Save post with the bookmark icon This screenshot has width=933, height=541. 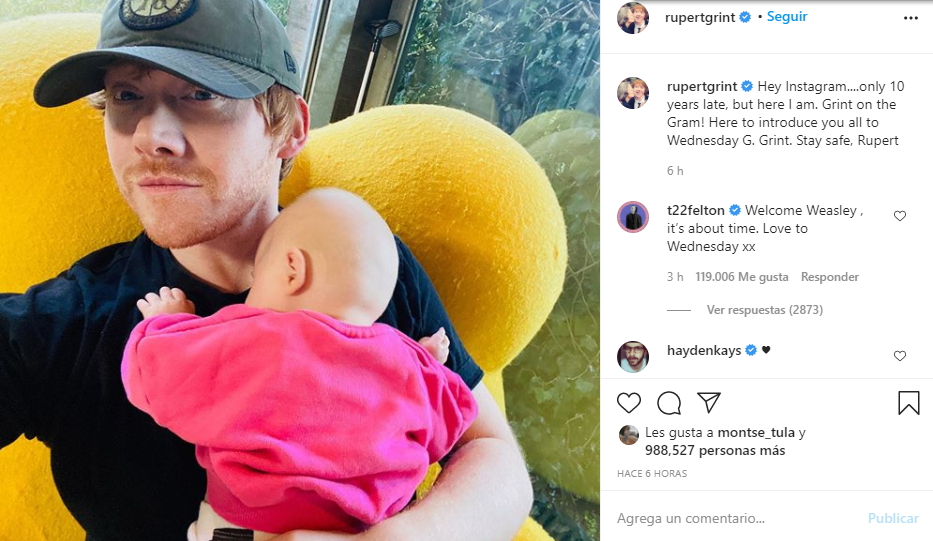[x=909, y=403]
